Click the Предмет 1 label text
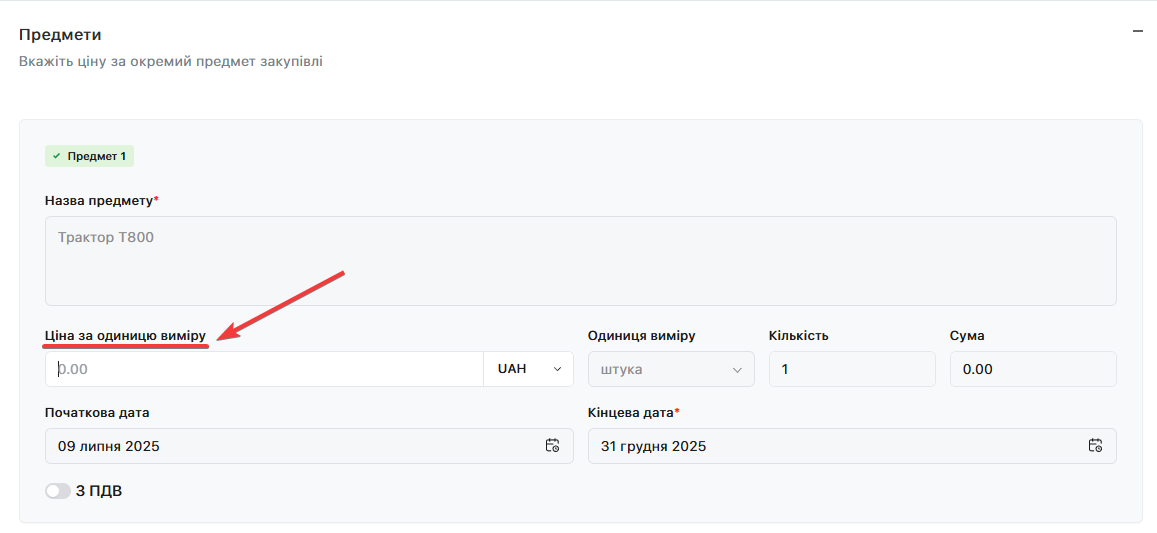 pos(97,156)
